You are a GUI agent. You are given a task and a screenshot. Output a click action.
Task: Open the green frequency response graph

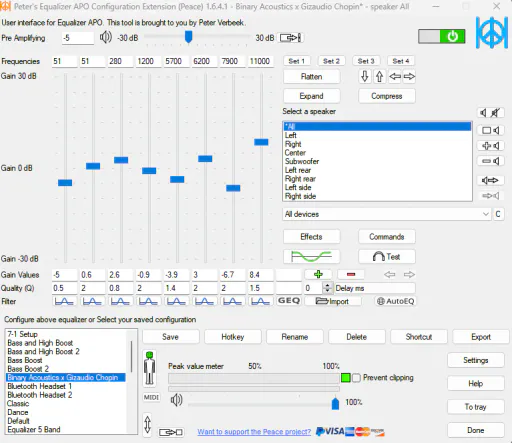311,257
